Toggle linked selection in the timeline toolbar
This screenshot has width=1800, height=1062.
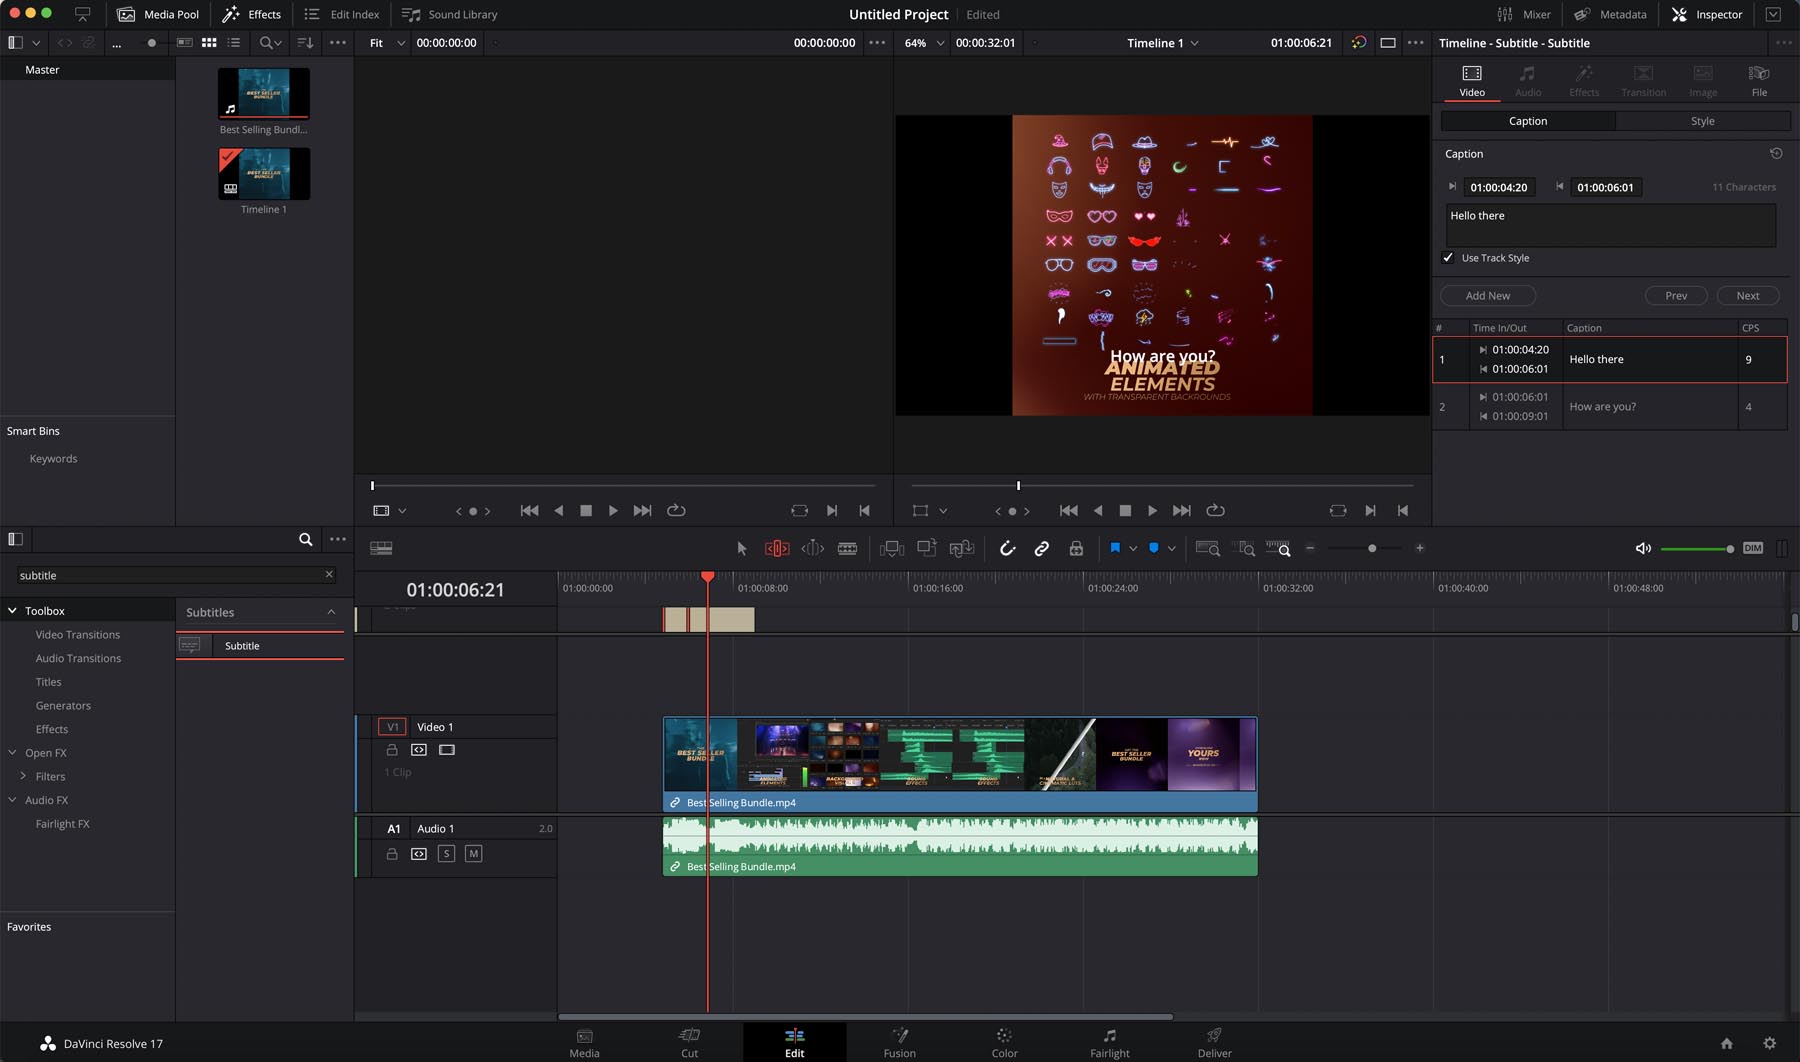pyautogui.click(x=1041, y=548)
